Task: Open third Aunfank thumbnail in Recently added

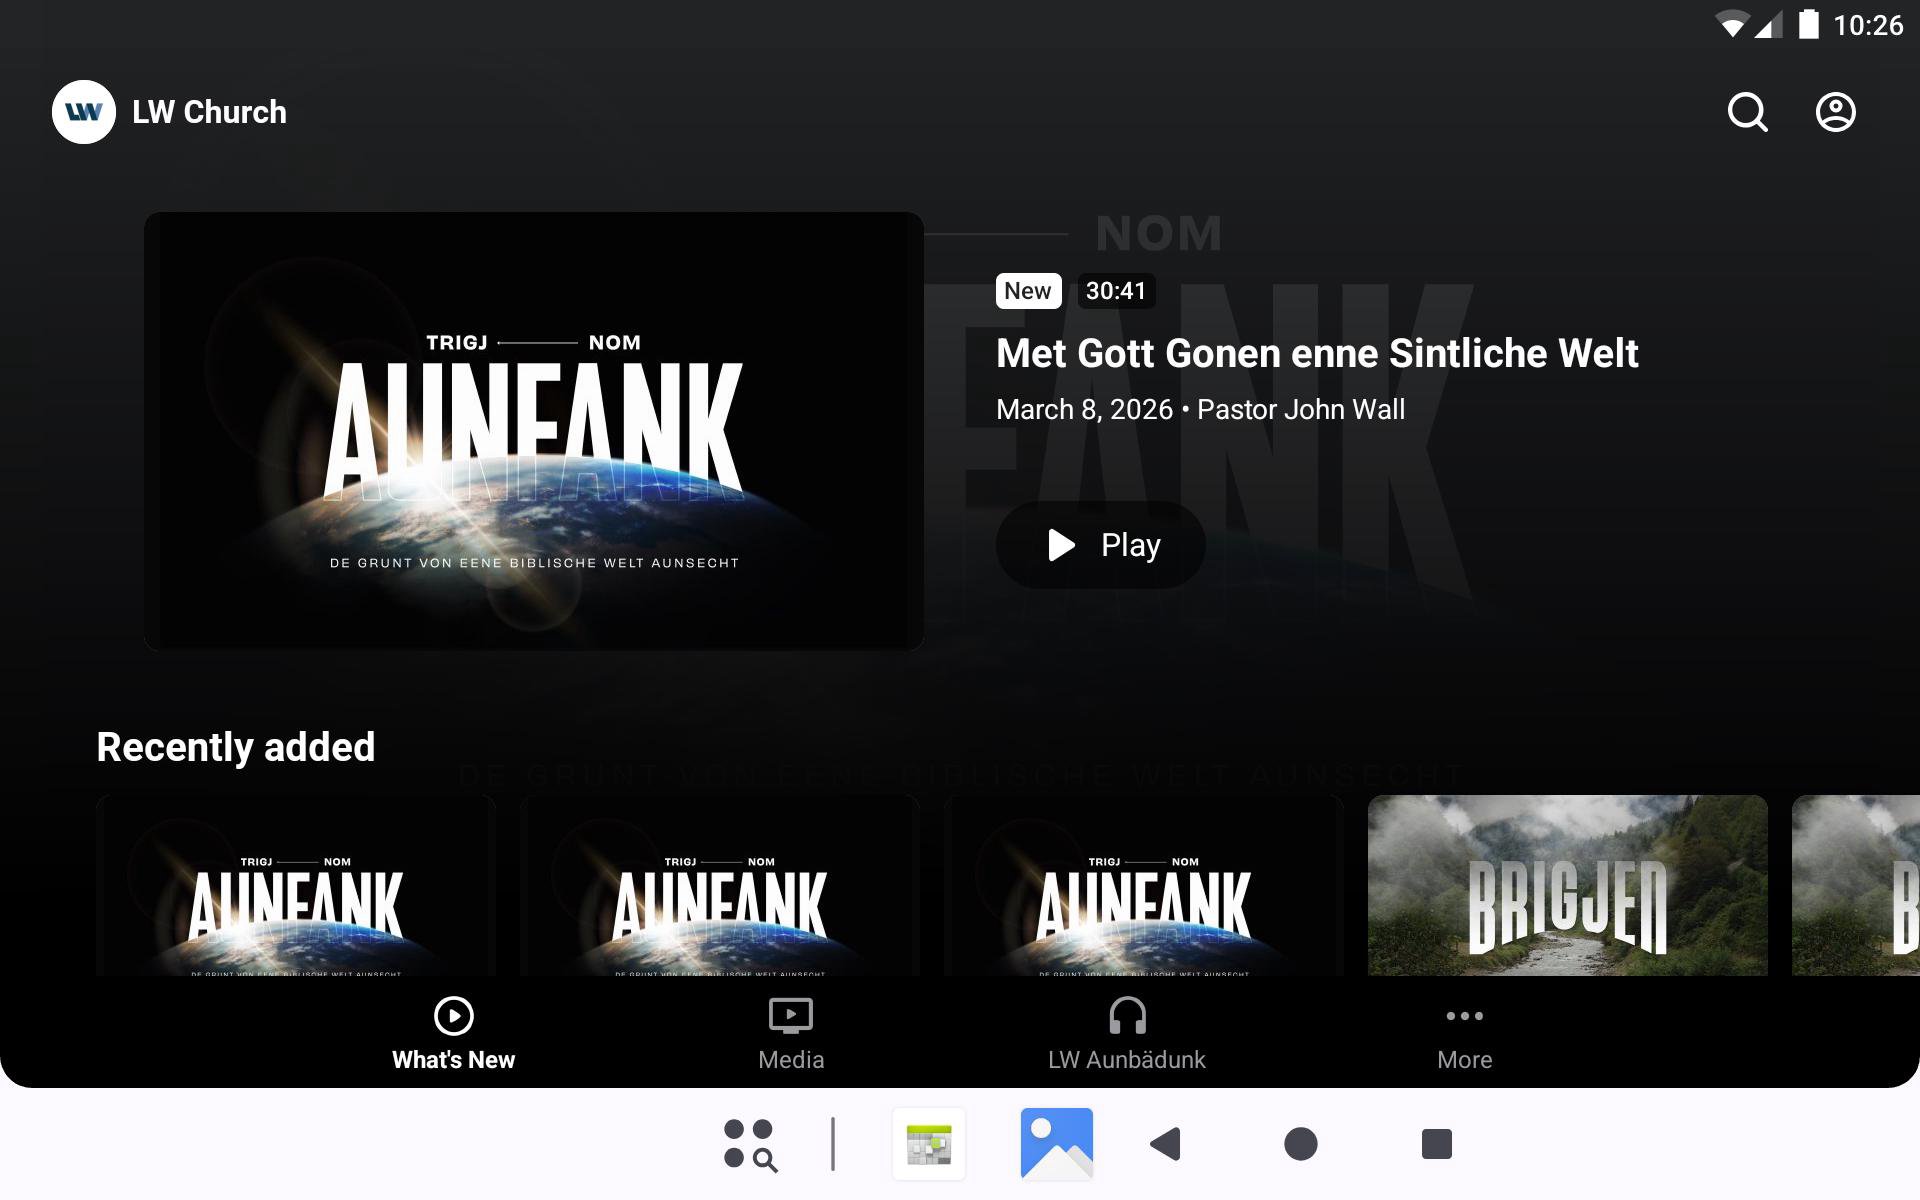Action: coord(1144,885)
